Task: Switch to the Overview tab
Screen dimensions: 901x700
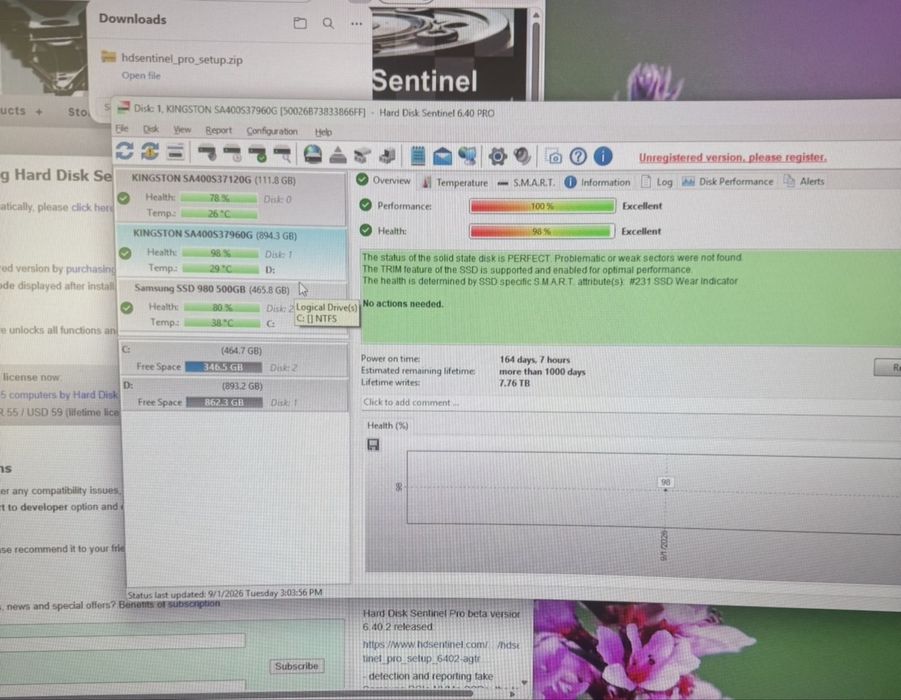Action: (x=383, y=180)
